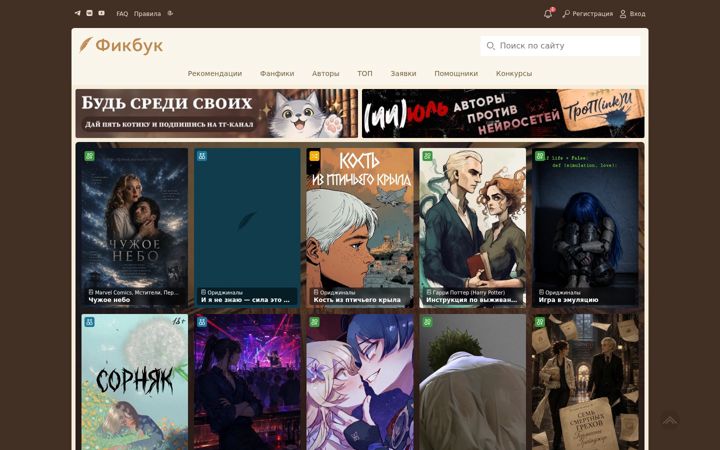
Task: Click green badge on Игра в эмуляцию cover
Action: click(540, 156)
